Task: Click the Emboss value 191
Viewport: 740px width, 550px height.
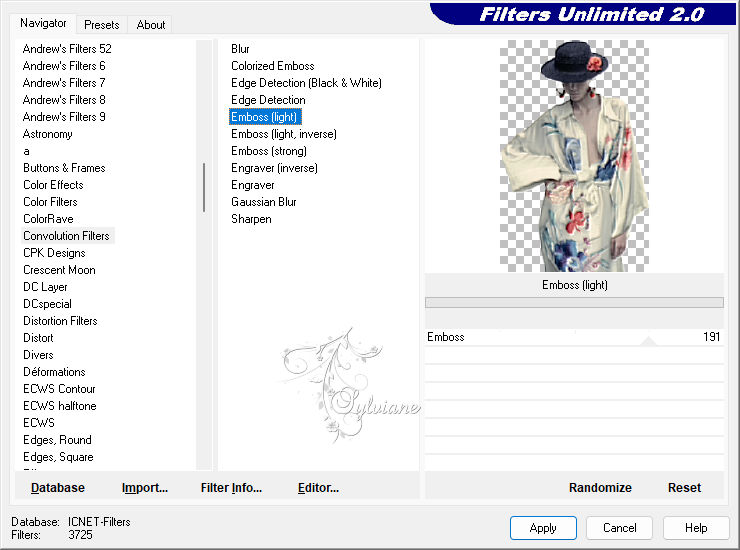Action: (711, 337)
